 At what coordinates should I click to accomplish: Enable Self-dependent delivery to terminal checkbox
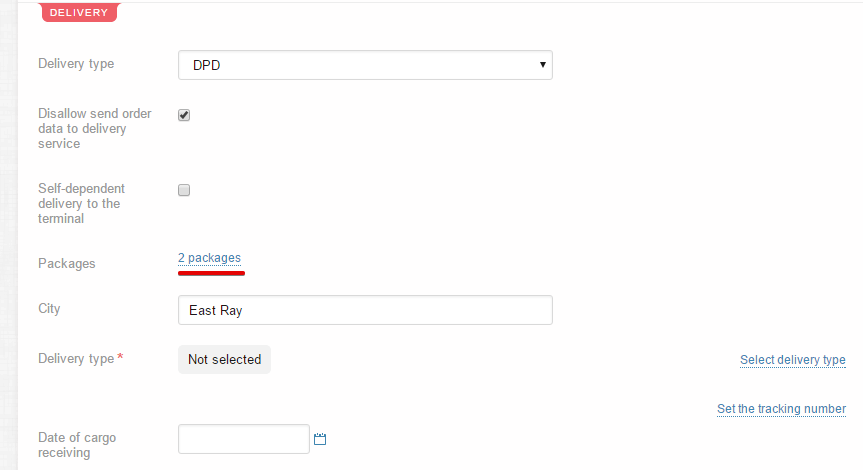[184, 190]
